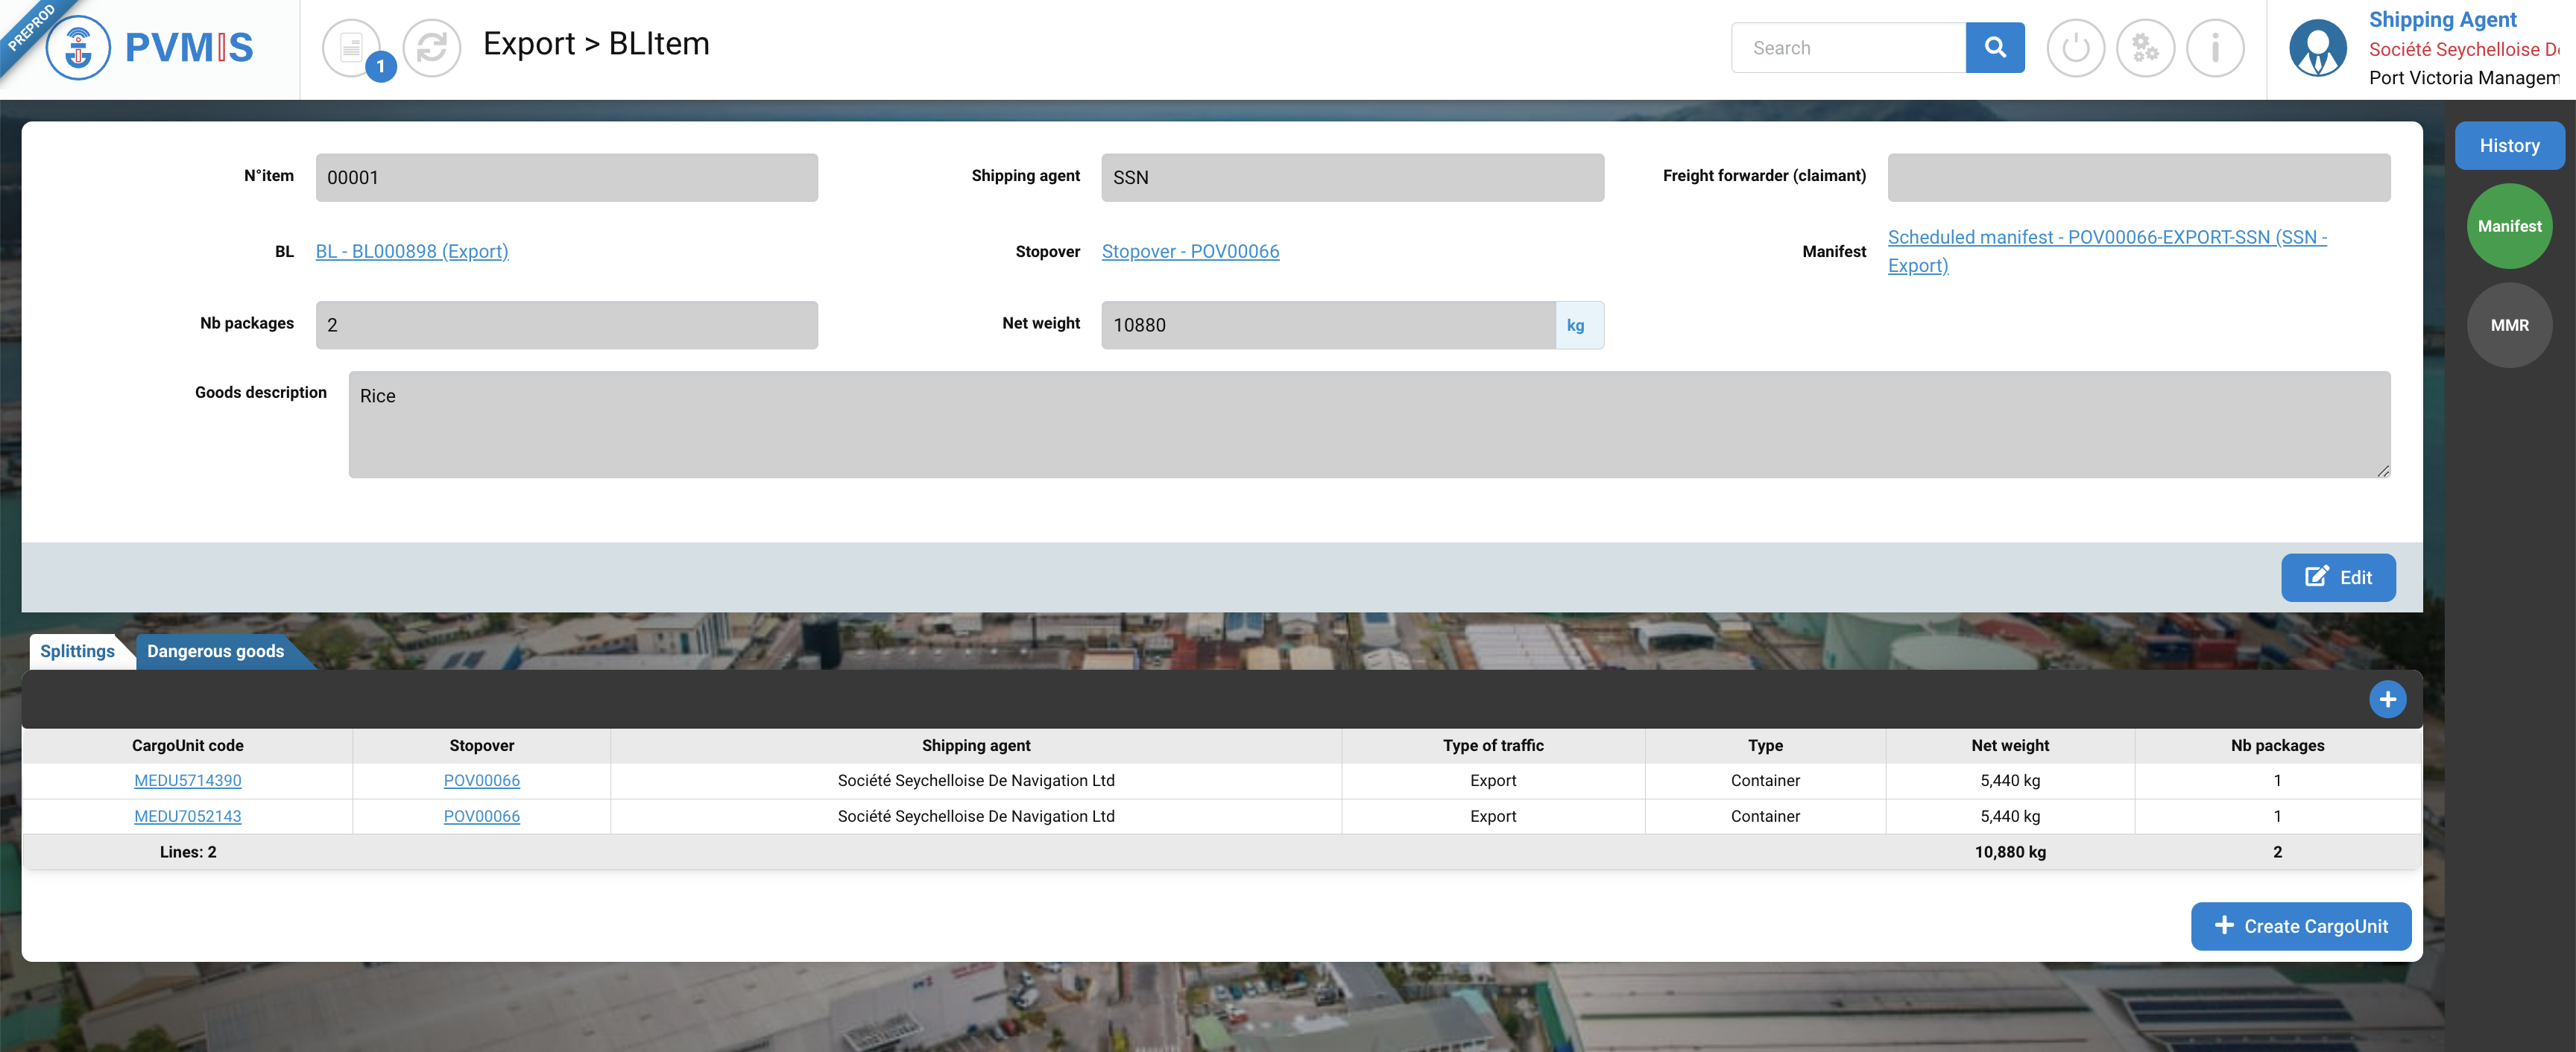
Task: Open cargo unit MEDU5714390 link
Action: pyautogui.click(x=187, y=780)
